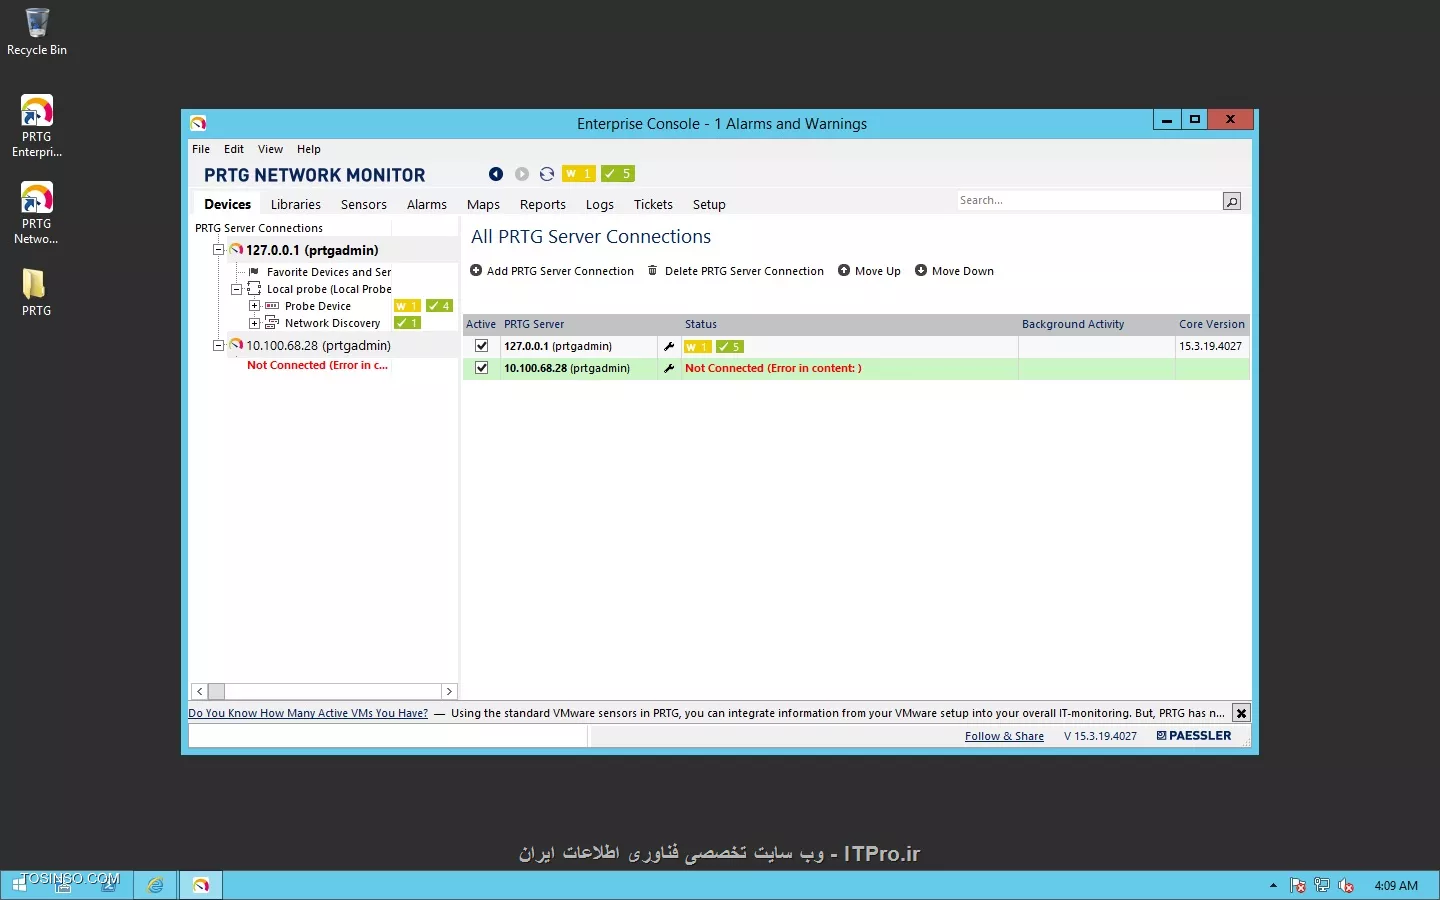Click the PAESSLER logo link

pyautogui.click(x=1194, y=736)
